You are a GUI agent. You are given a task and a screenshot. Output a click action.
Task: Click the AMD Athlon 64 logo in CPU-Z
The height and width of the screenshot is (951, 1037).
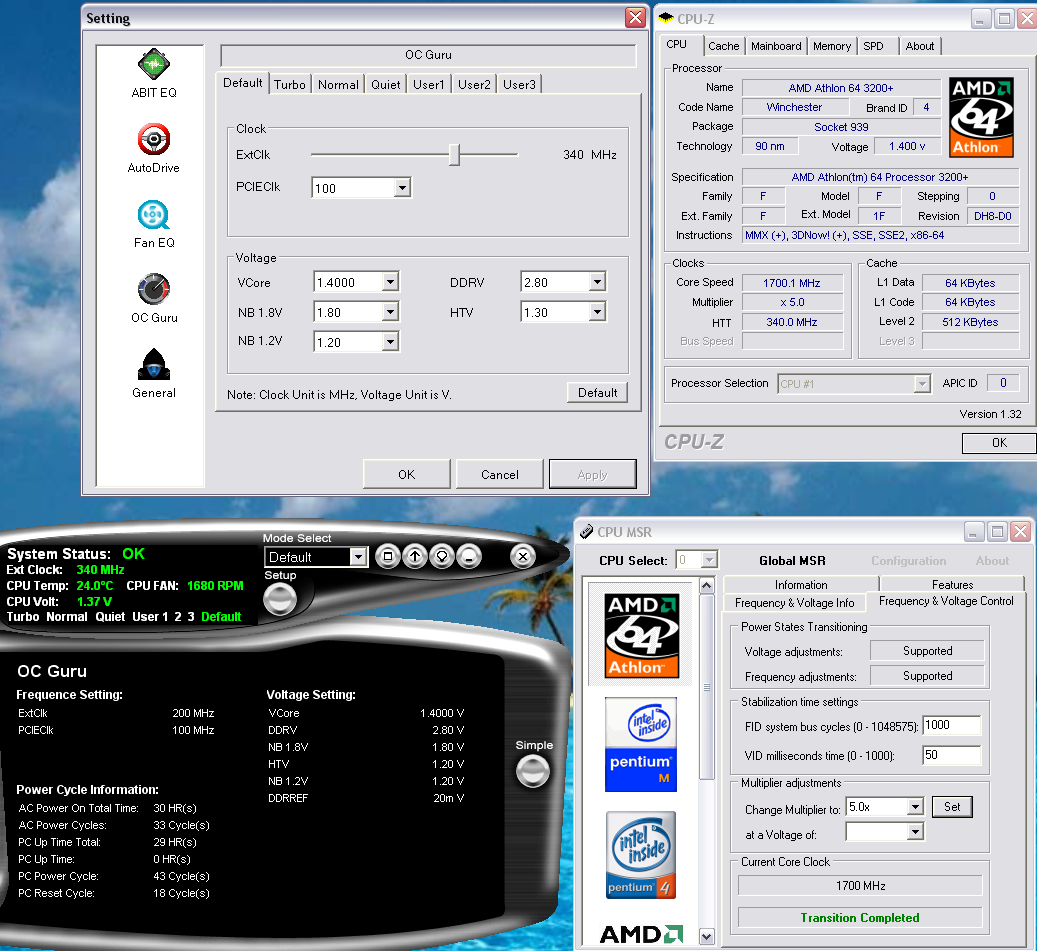(981, 117)
